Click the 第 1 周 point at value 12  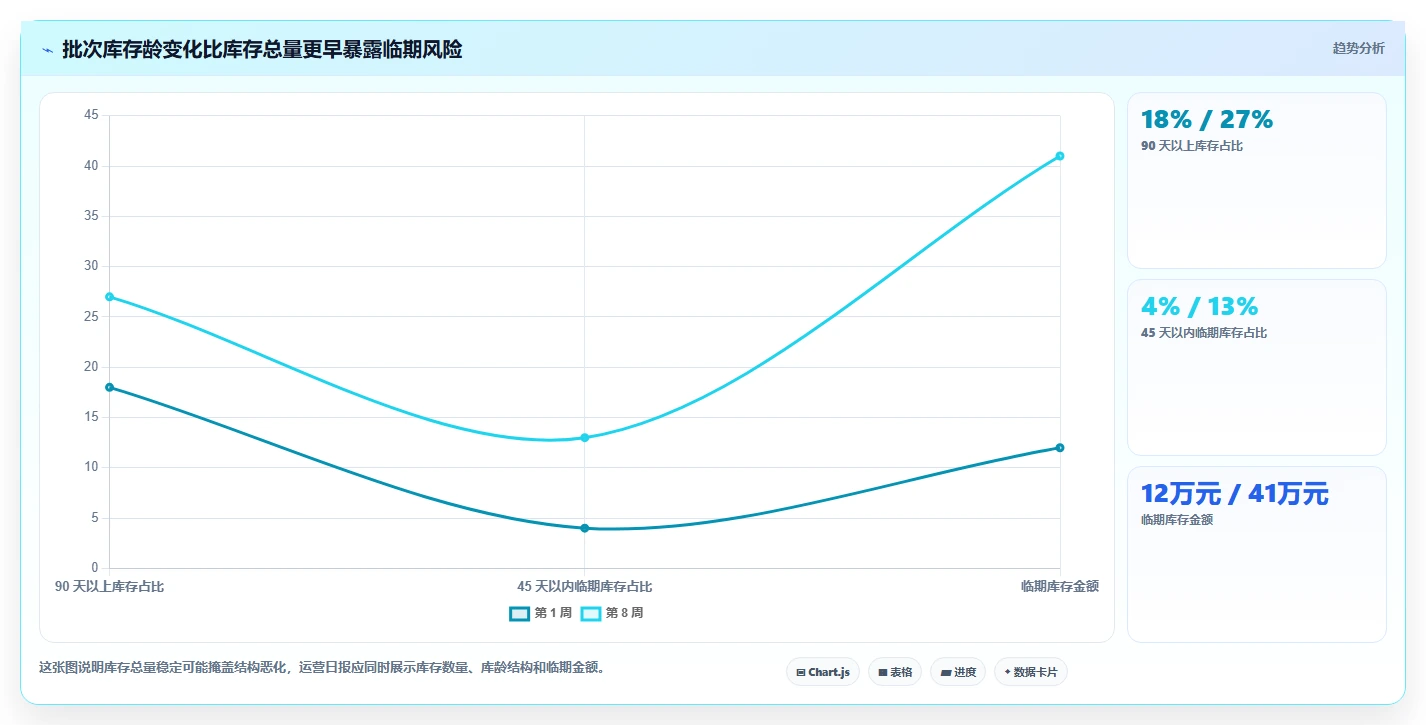tap(1060, 447)
